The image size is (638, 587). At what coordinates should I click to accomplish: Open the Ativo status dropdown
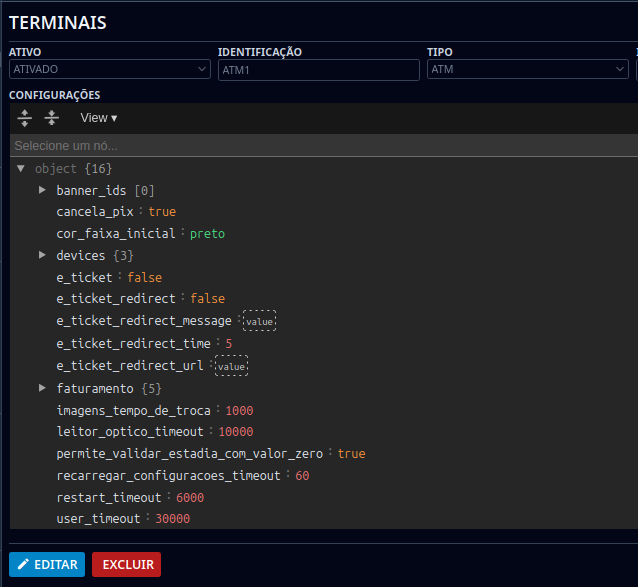click(109, 69)
